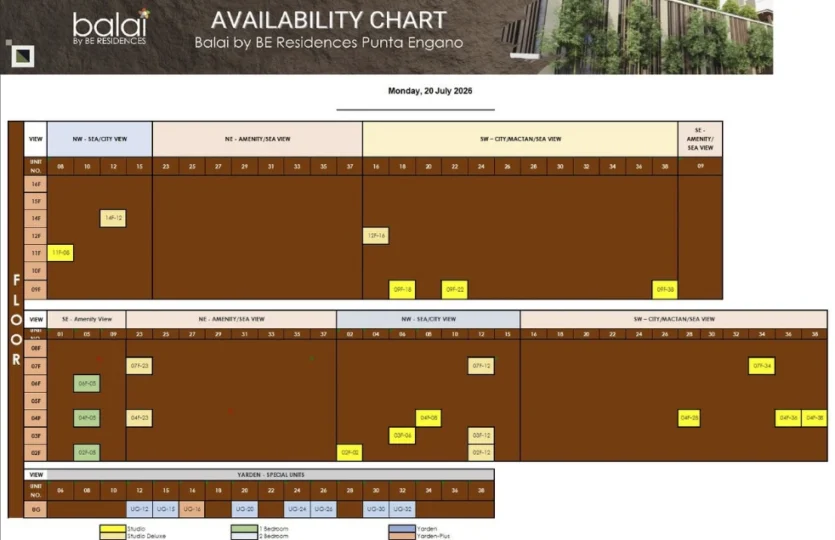Select Yarden unit UG-30
This screenshot has height=540, width=835.
pos(375,509)
